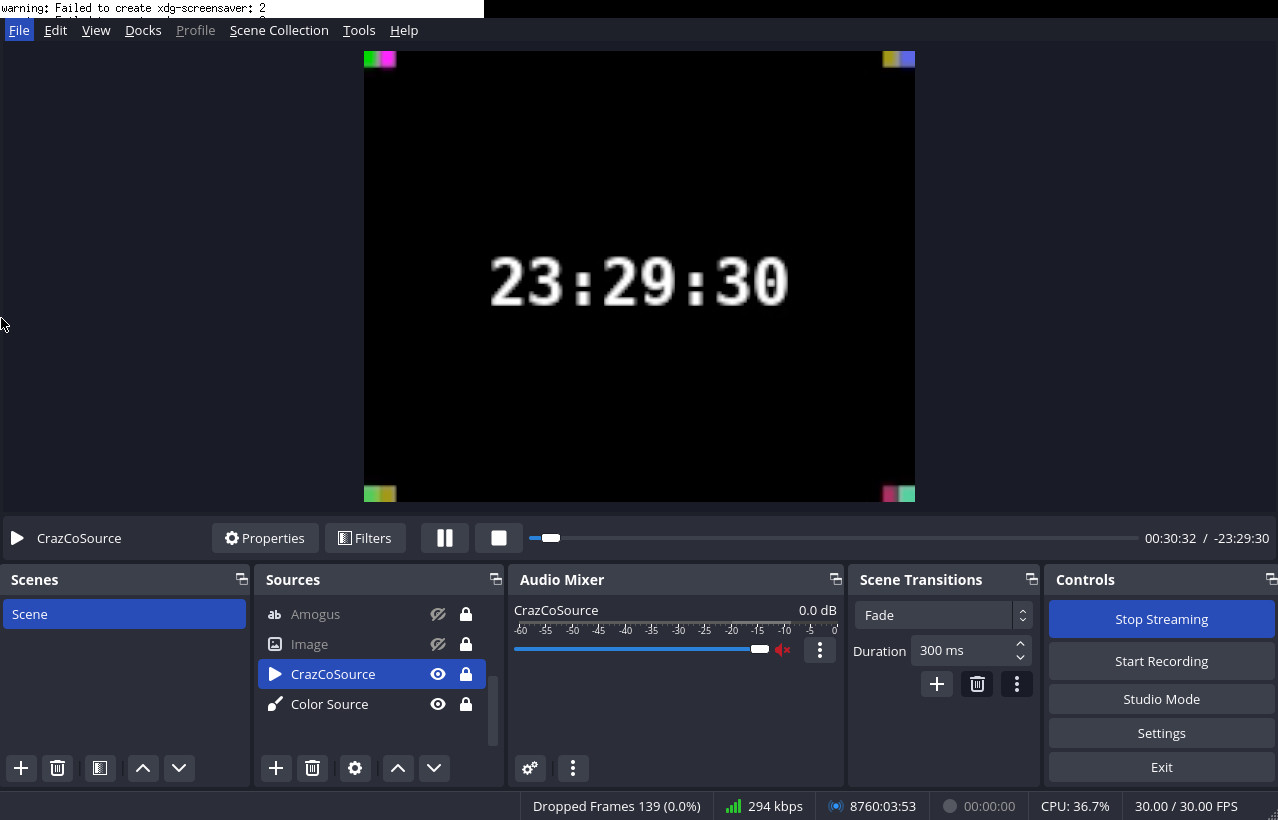Click the Exit button
This screenshot has height=820, width=1278.
pos(1161,767)
